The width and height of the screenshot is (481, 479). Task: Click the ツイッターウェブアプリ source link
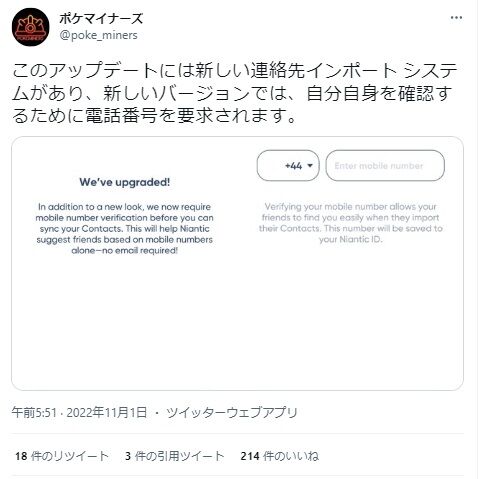tap(232, 412)
